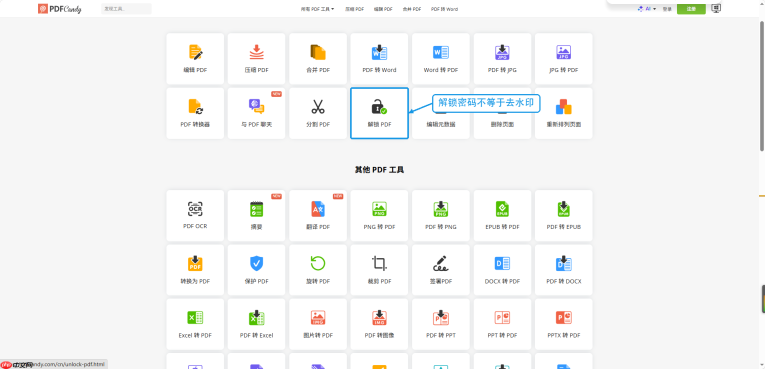Open the 编辑元数据 card label
The image size is (765, 369).
[x=441, y=124]
